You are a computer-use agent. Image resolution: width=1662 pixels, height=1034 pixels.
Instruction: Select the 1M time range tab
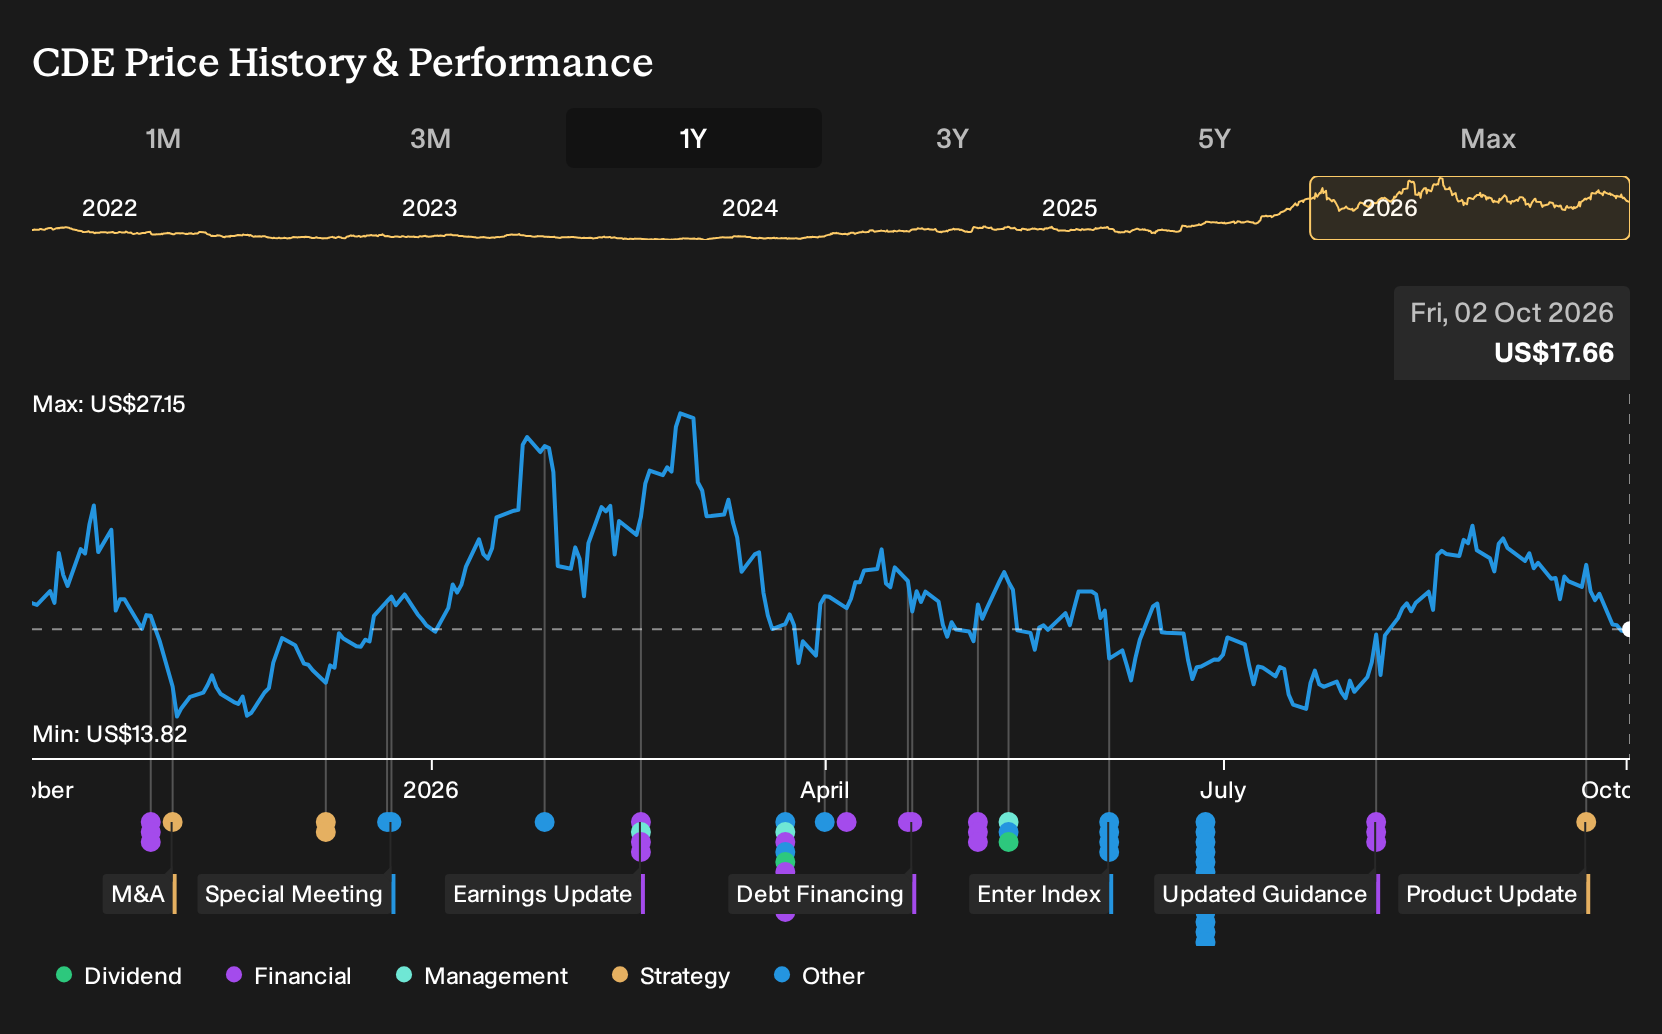point(163,138)
